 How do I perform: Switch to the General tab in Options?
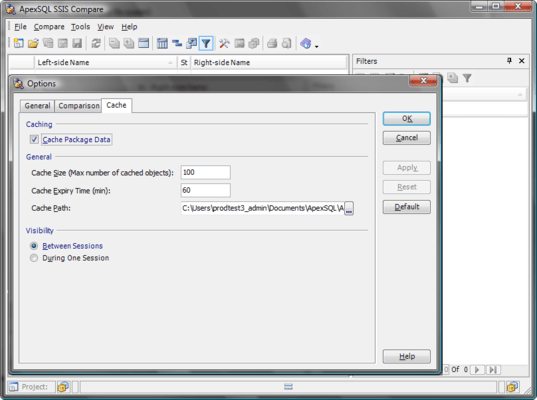(x=37, y=106)
